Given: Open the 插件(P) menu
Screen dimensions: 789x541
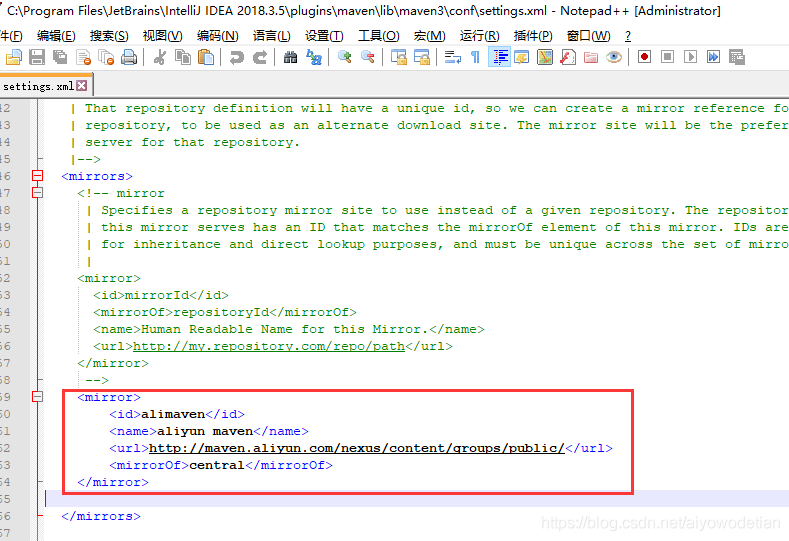Looking at the screenshot, I should click(533, 36).
